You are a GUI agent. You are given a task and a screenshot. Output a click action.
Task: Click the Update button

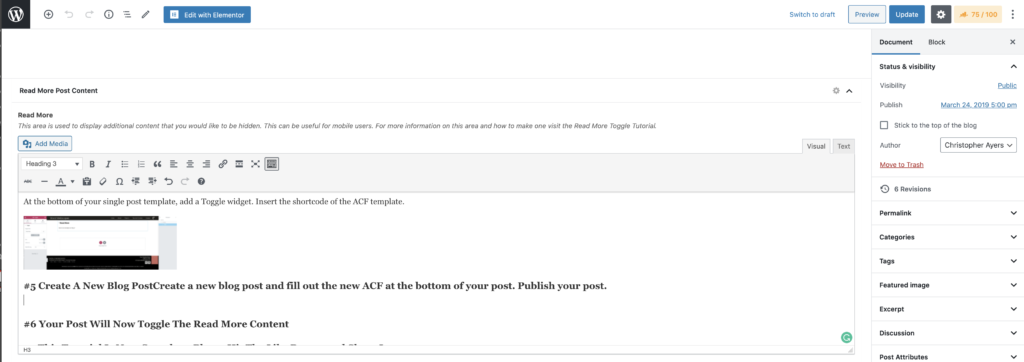point(906,14)
